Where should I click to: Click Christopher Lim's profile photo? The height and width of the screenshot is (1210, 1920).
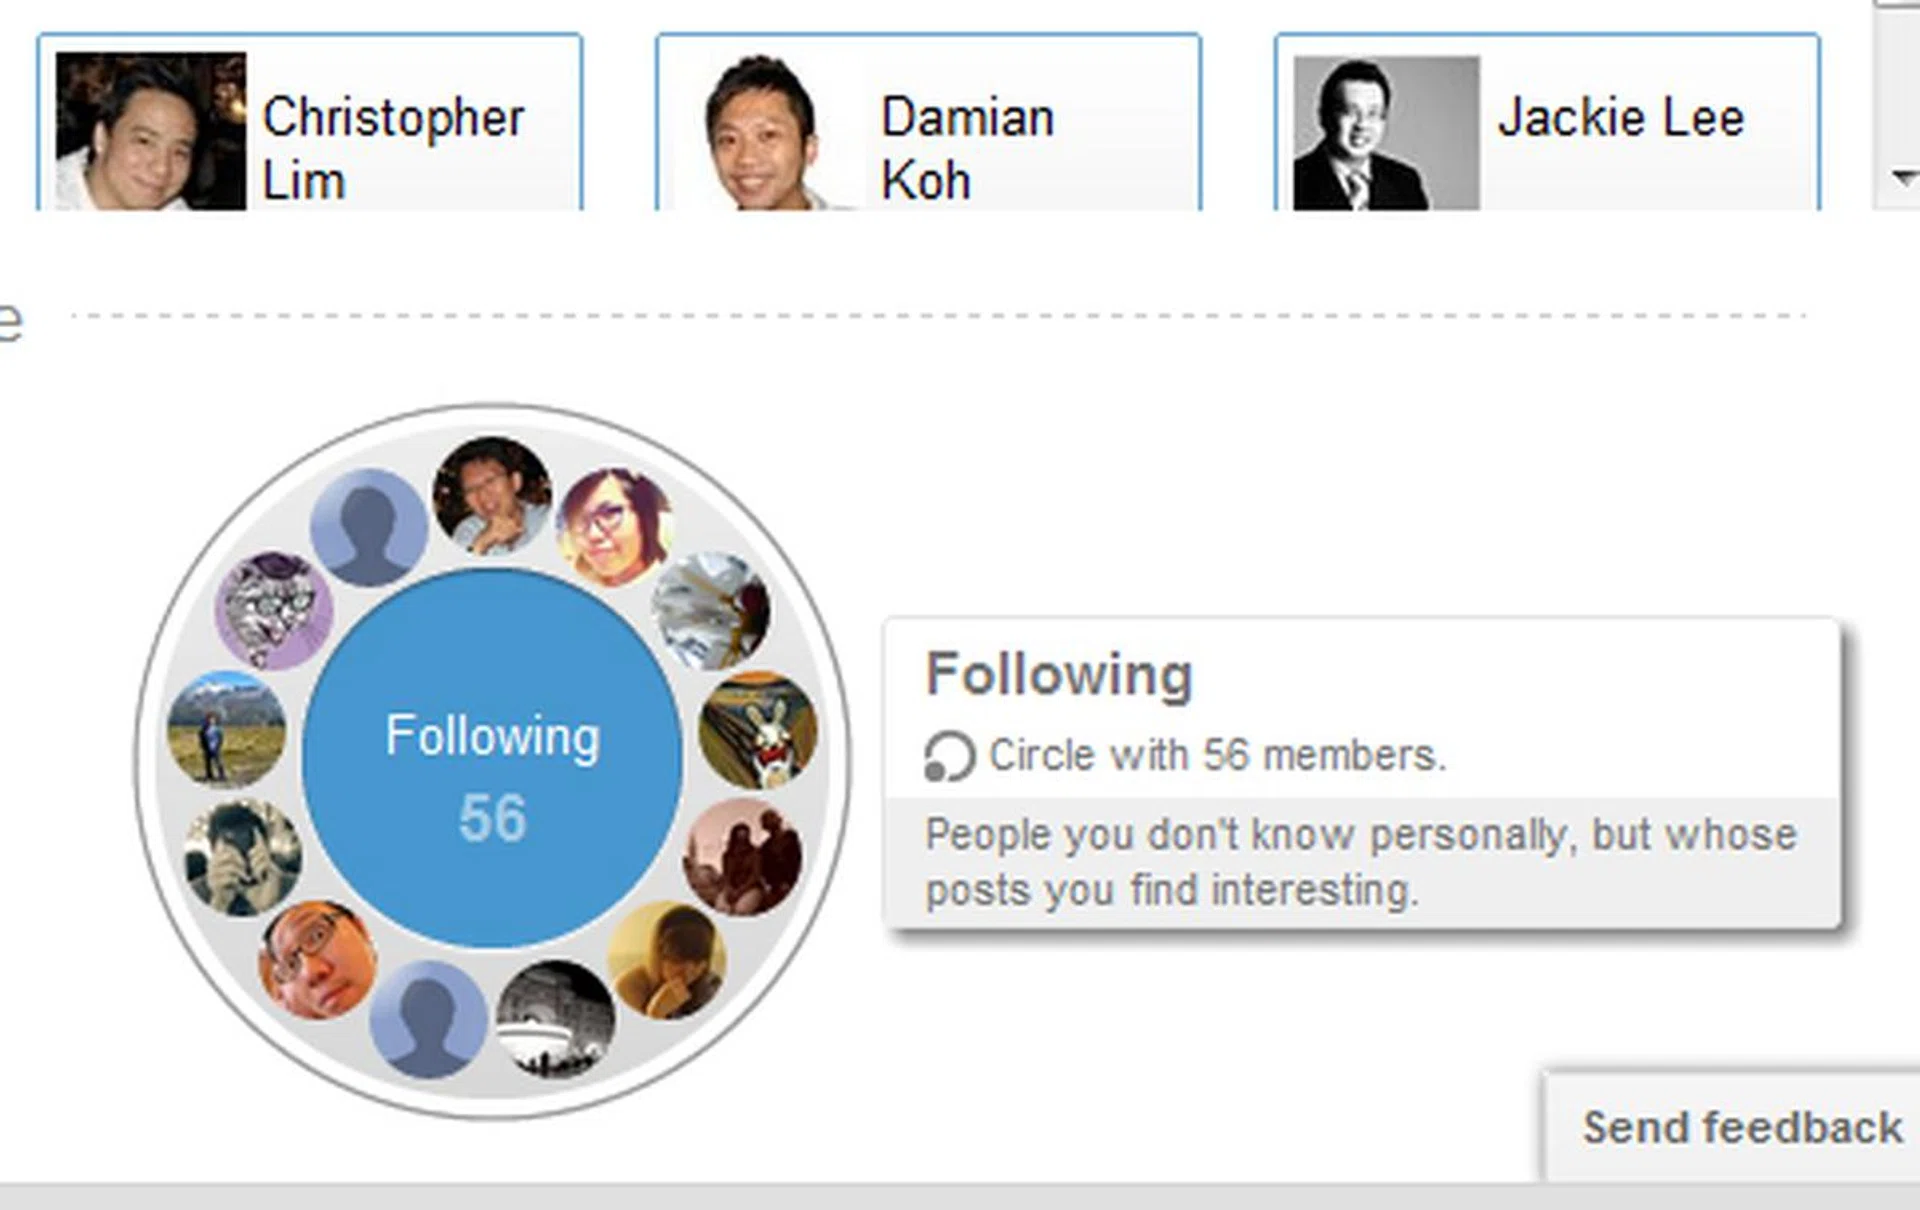pyautogui.click(x=151, y=131)
